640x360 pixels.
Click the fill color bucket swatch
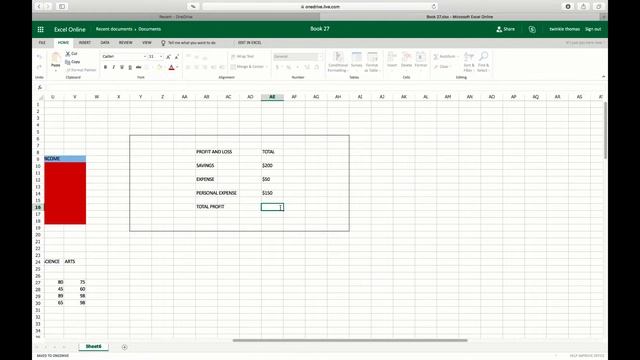coord(160,67)
